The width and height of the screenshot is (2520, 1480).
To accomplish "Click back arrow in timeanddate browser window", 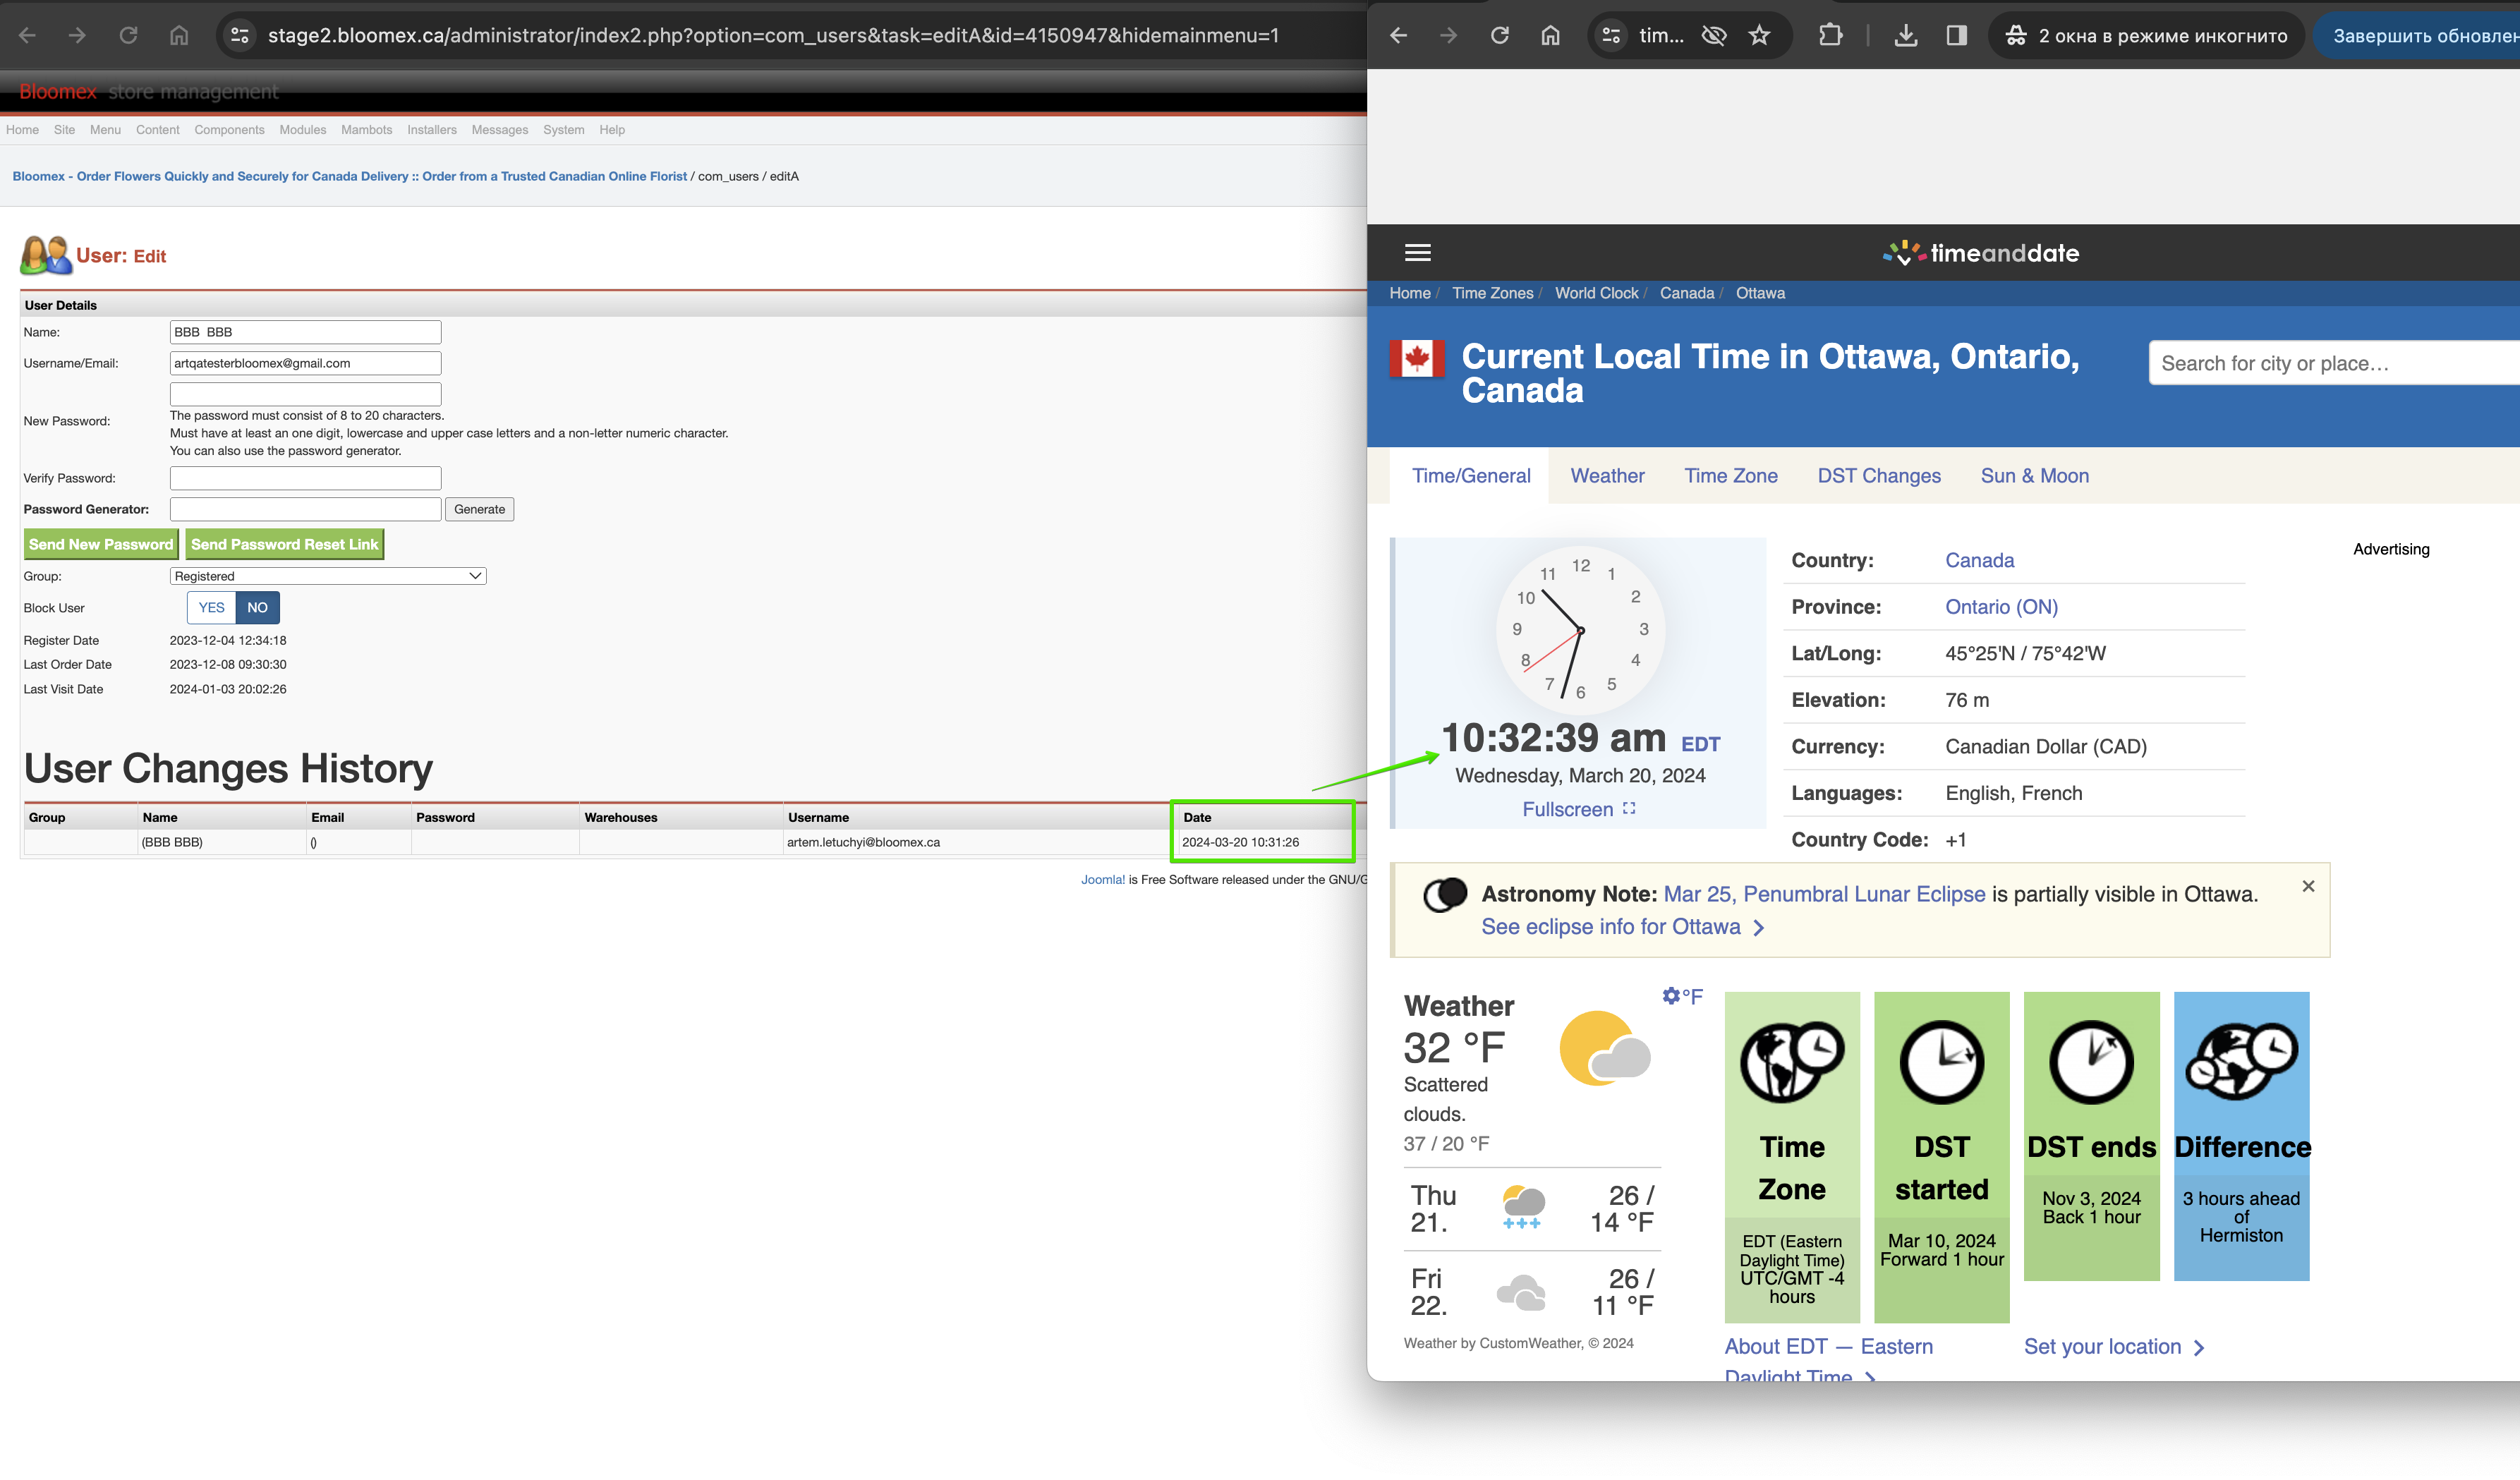I will click(x=1398, y=36).
